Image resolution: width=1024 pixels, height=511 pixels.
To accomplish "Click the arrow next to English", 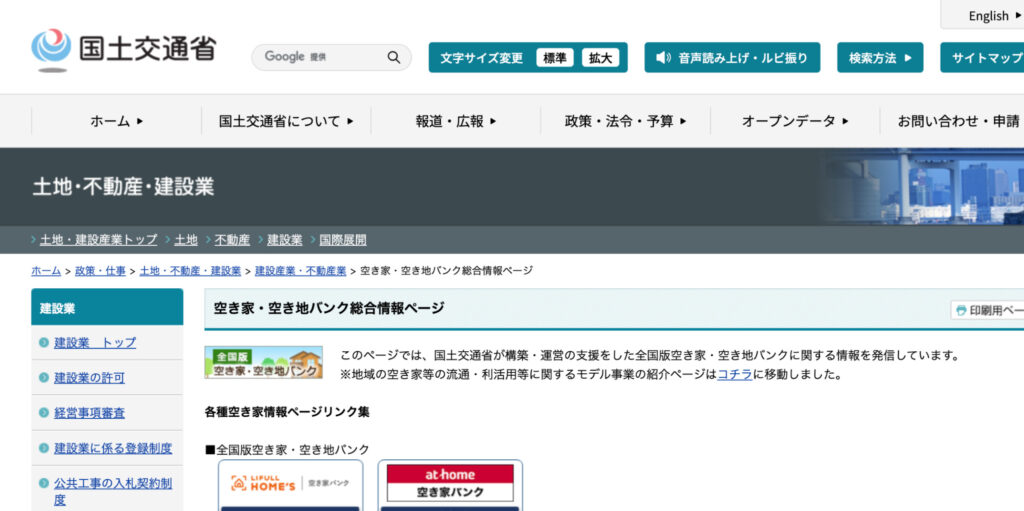I will point(1018,16).
